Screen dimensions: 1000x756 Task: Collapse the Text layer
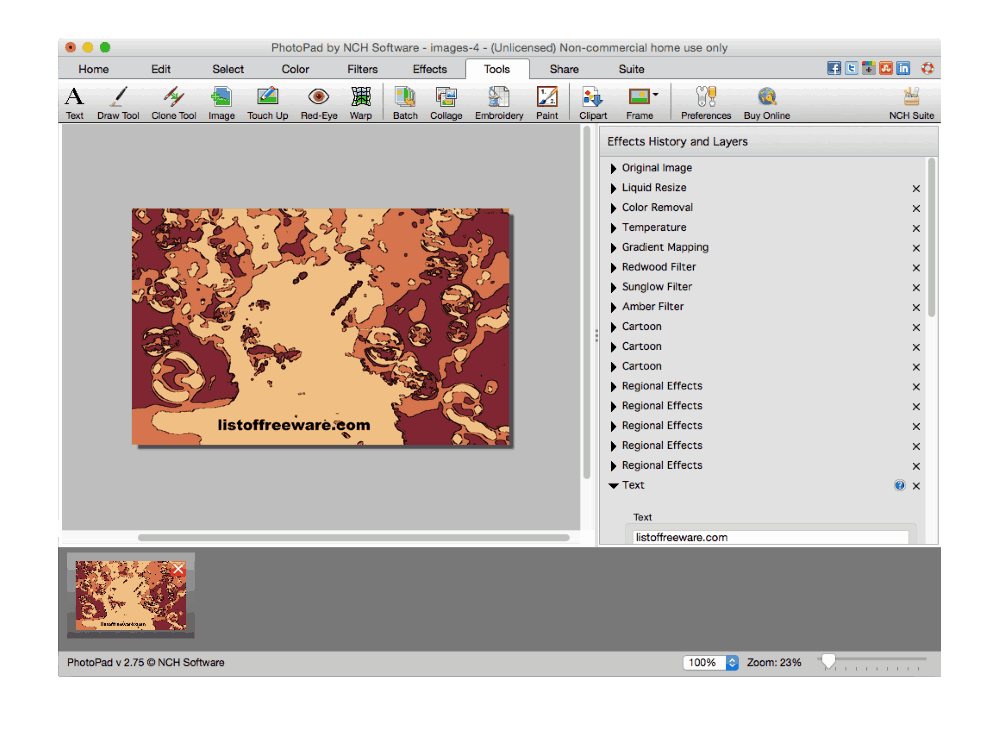(x=614, y=485)
